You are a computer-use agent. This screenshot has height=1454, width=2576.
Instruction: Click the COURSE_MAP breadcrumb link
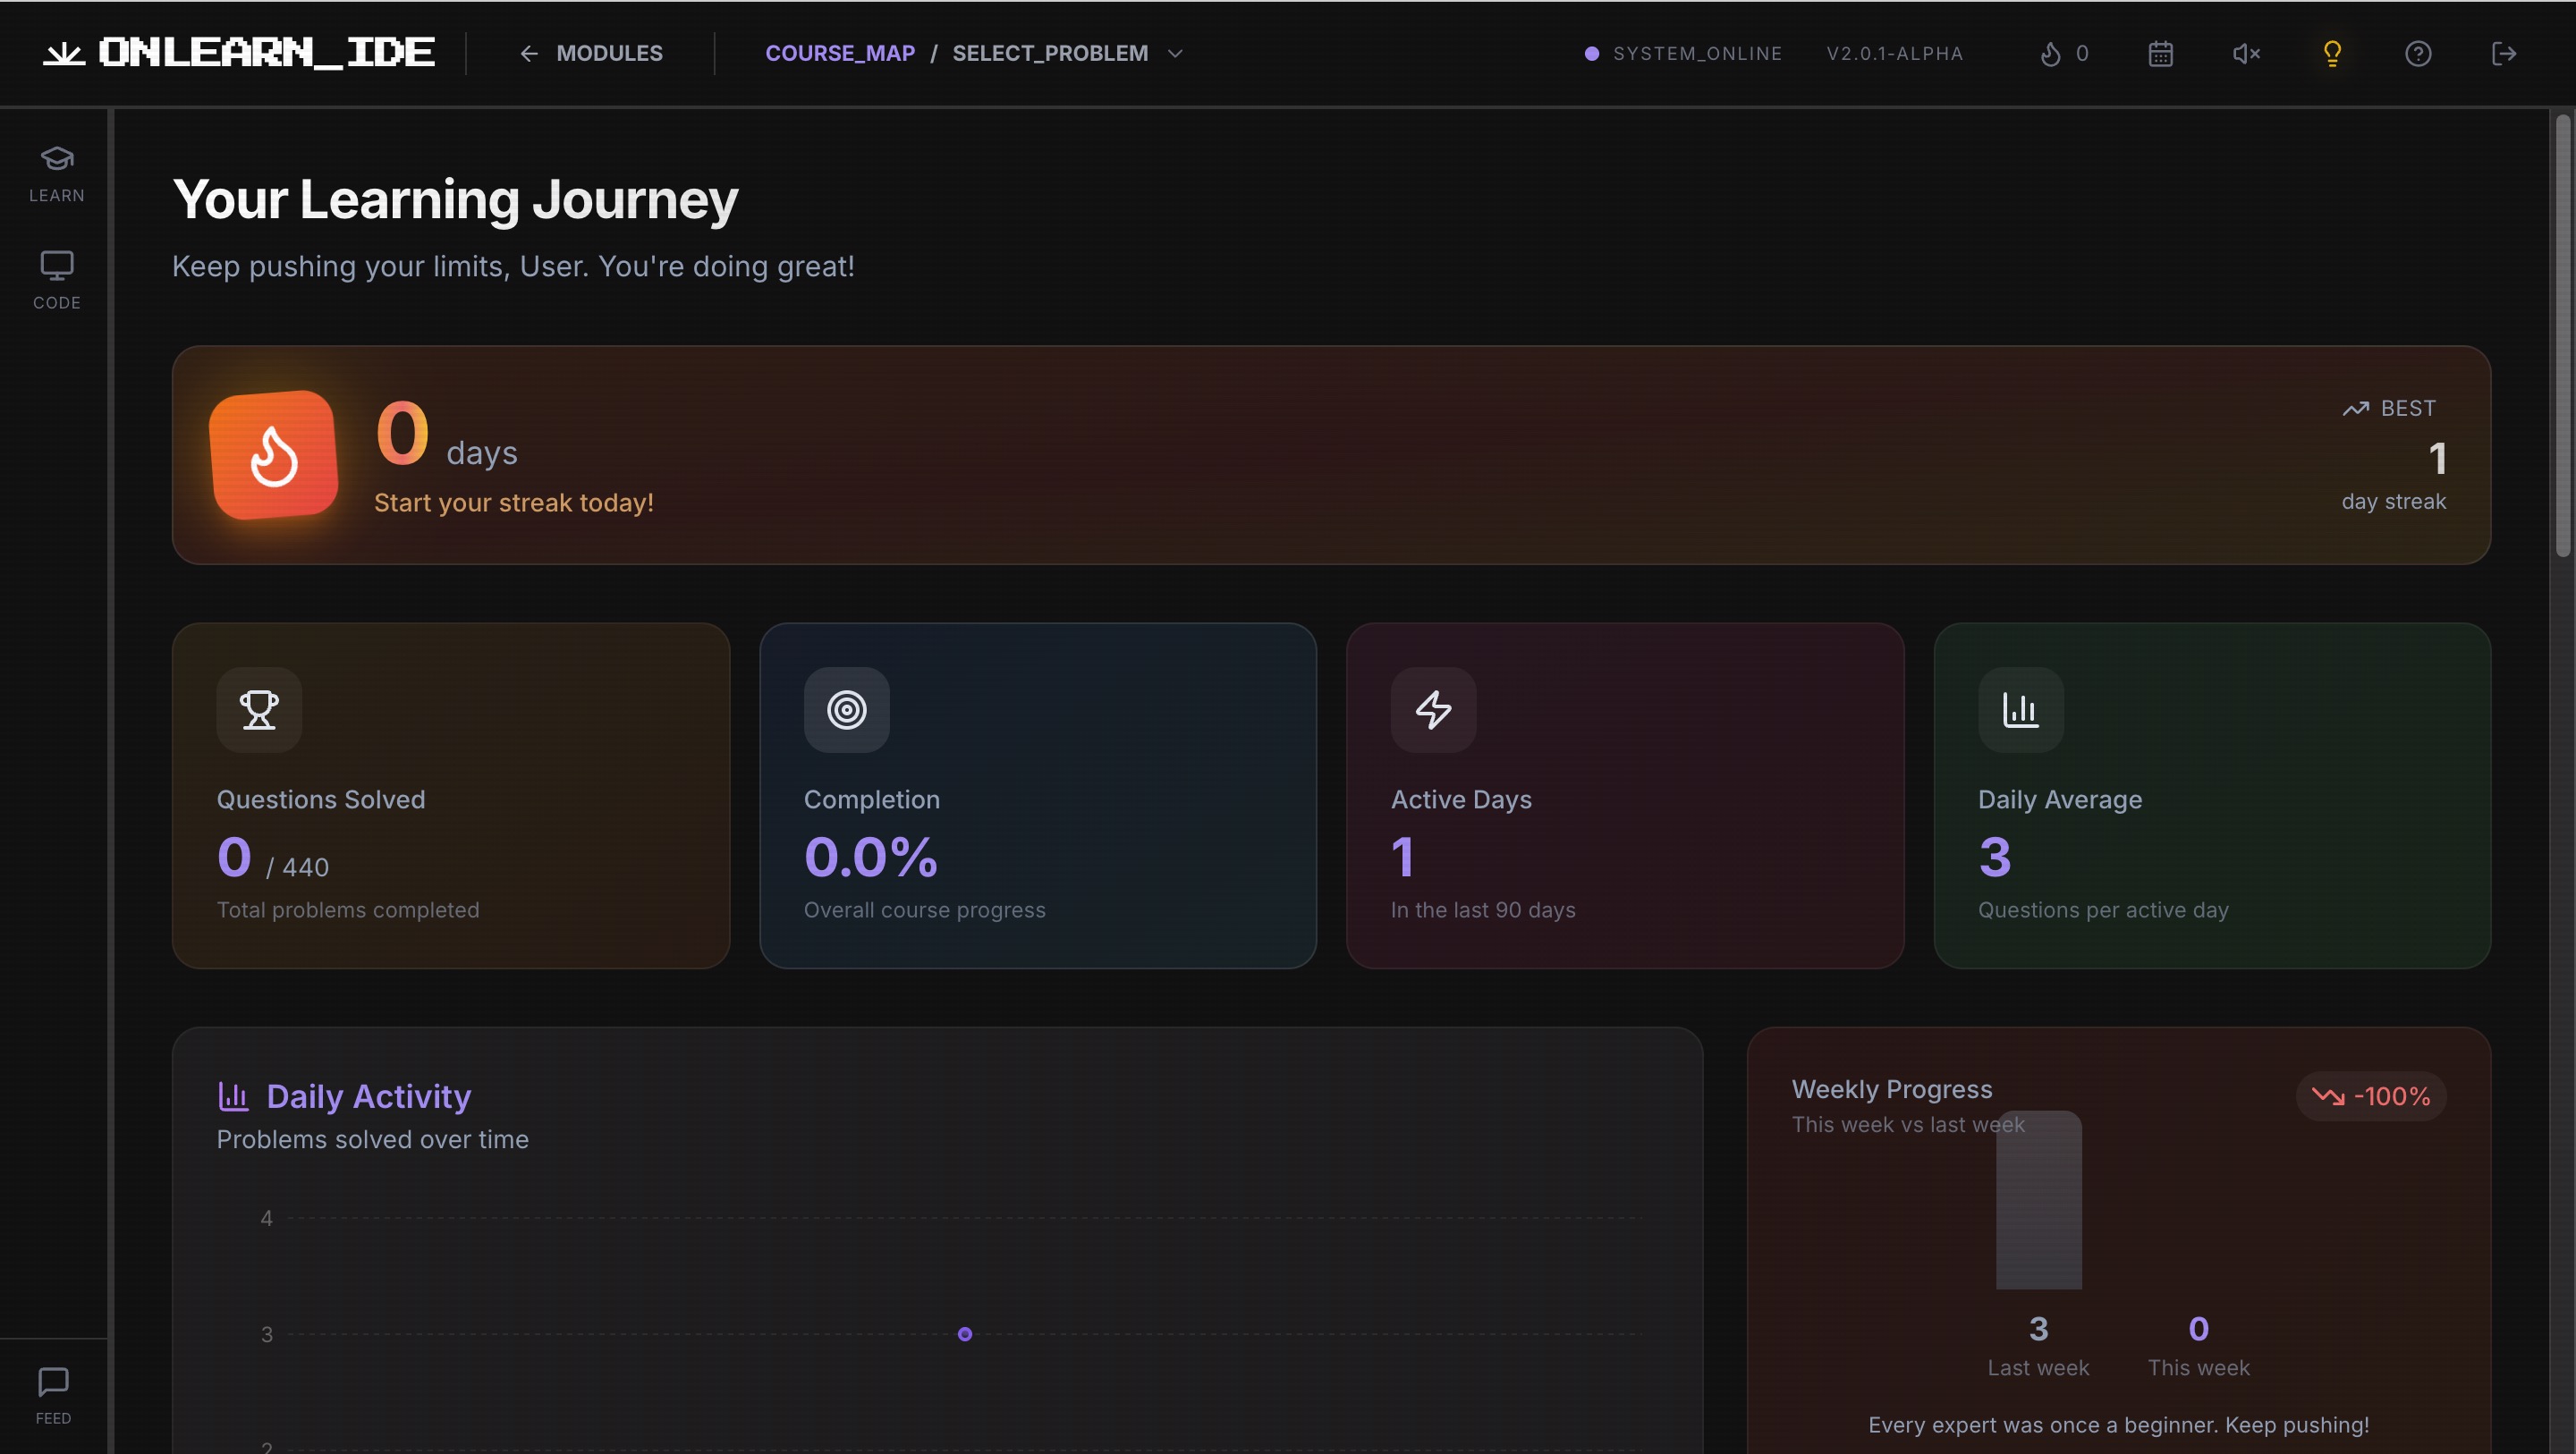(x=840, y=54)
